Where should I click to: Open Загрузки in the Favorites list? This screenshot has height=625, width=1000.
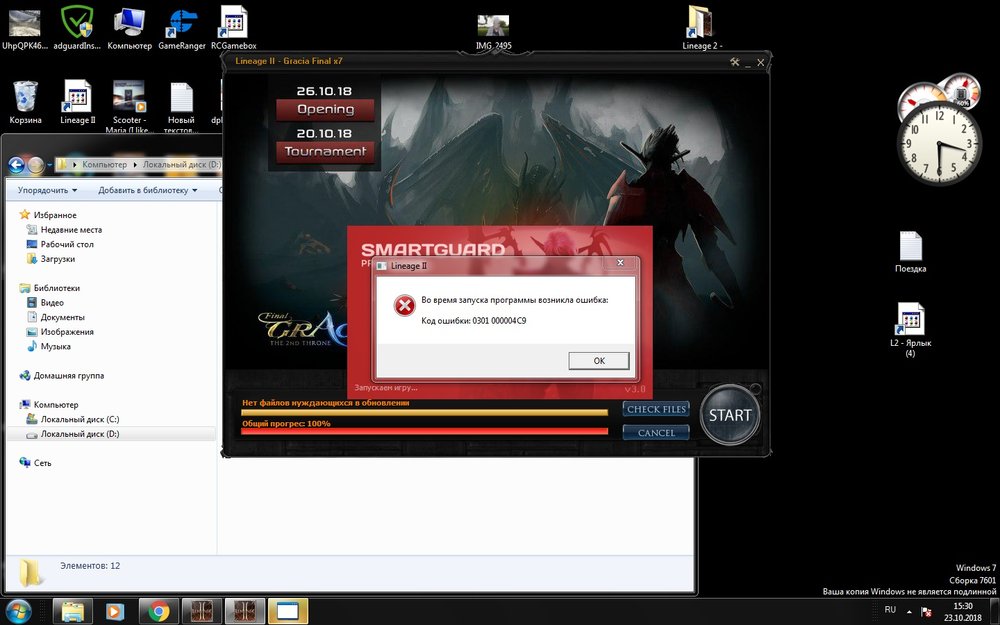point(57,259)
